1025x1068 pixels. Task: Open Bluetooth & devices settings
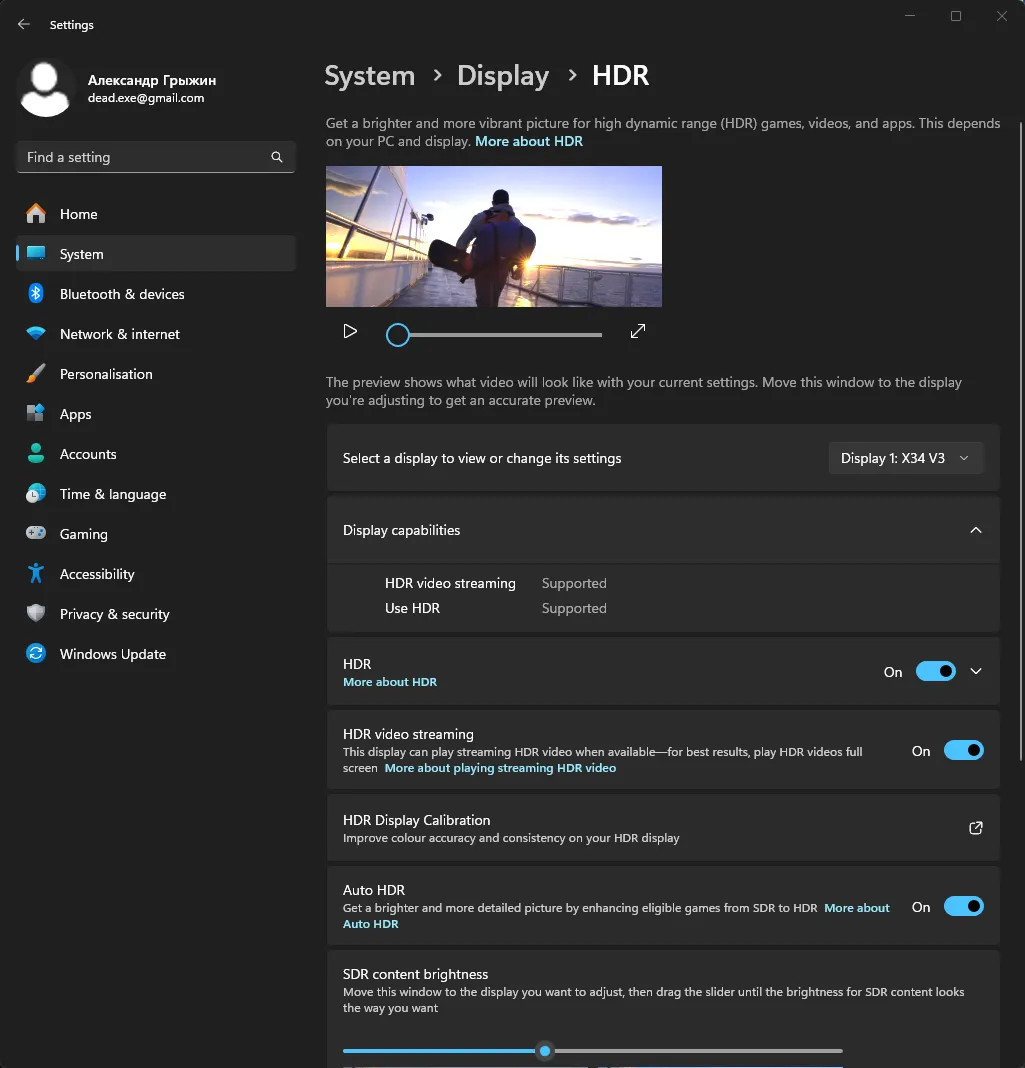(122, 294)
